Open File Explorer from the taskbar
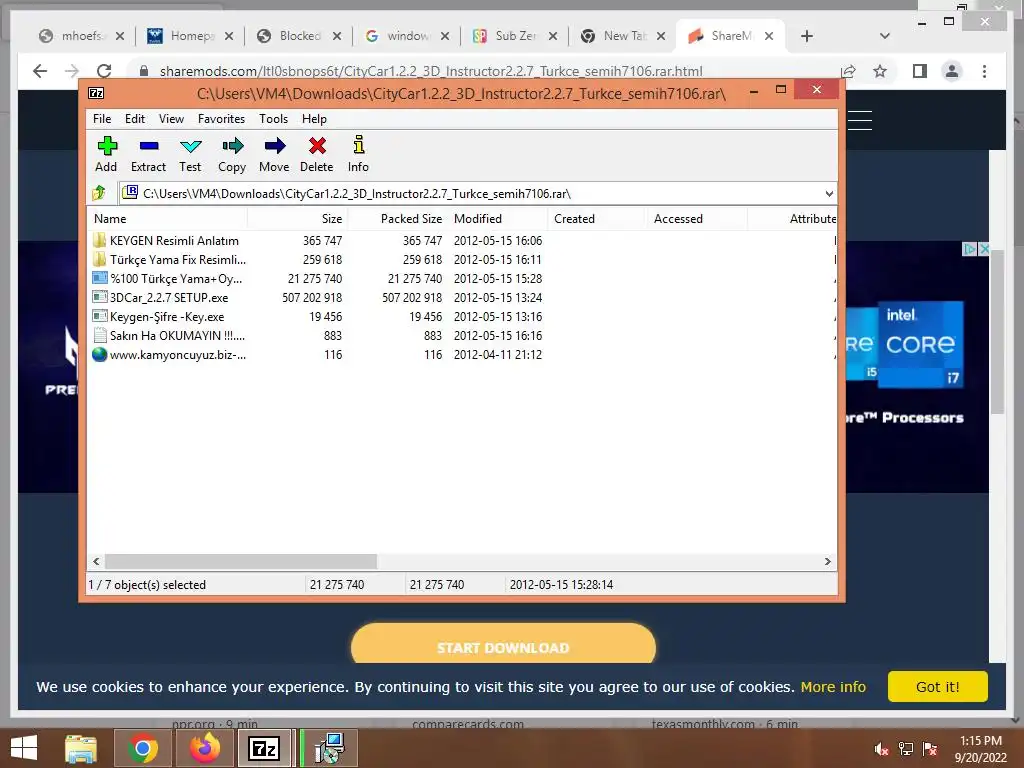The image size is (1024, 768). tap(80, 748)
